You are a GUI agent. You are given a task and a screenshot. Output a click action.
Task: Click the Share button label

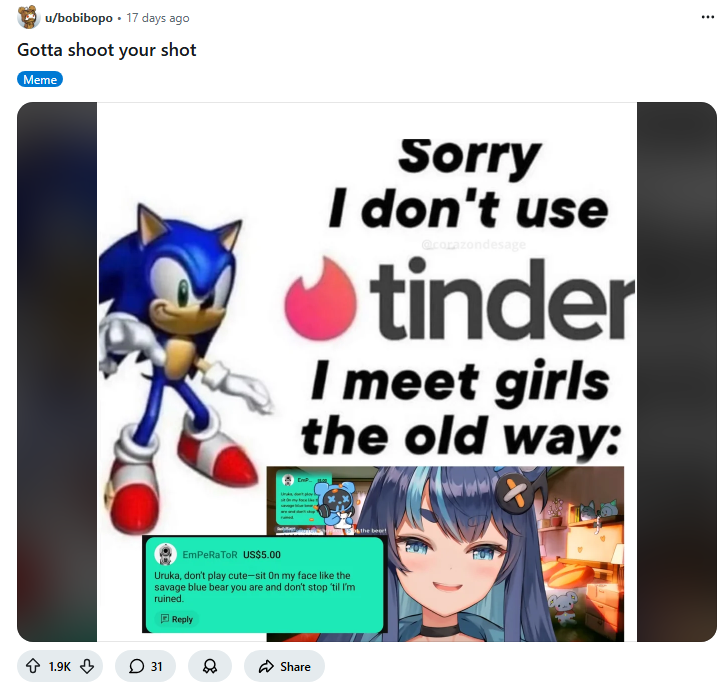(x=295, y=666)
